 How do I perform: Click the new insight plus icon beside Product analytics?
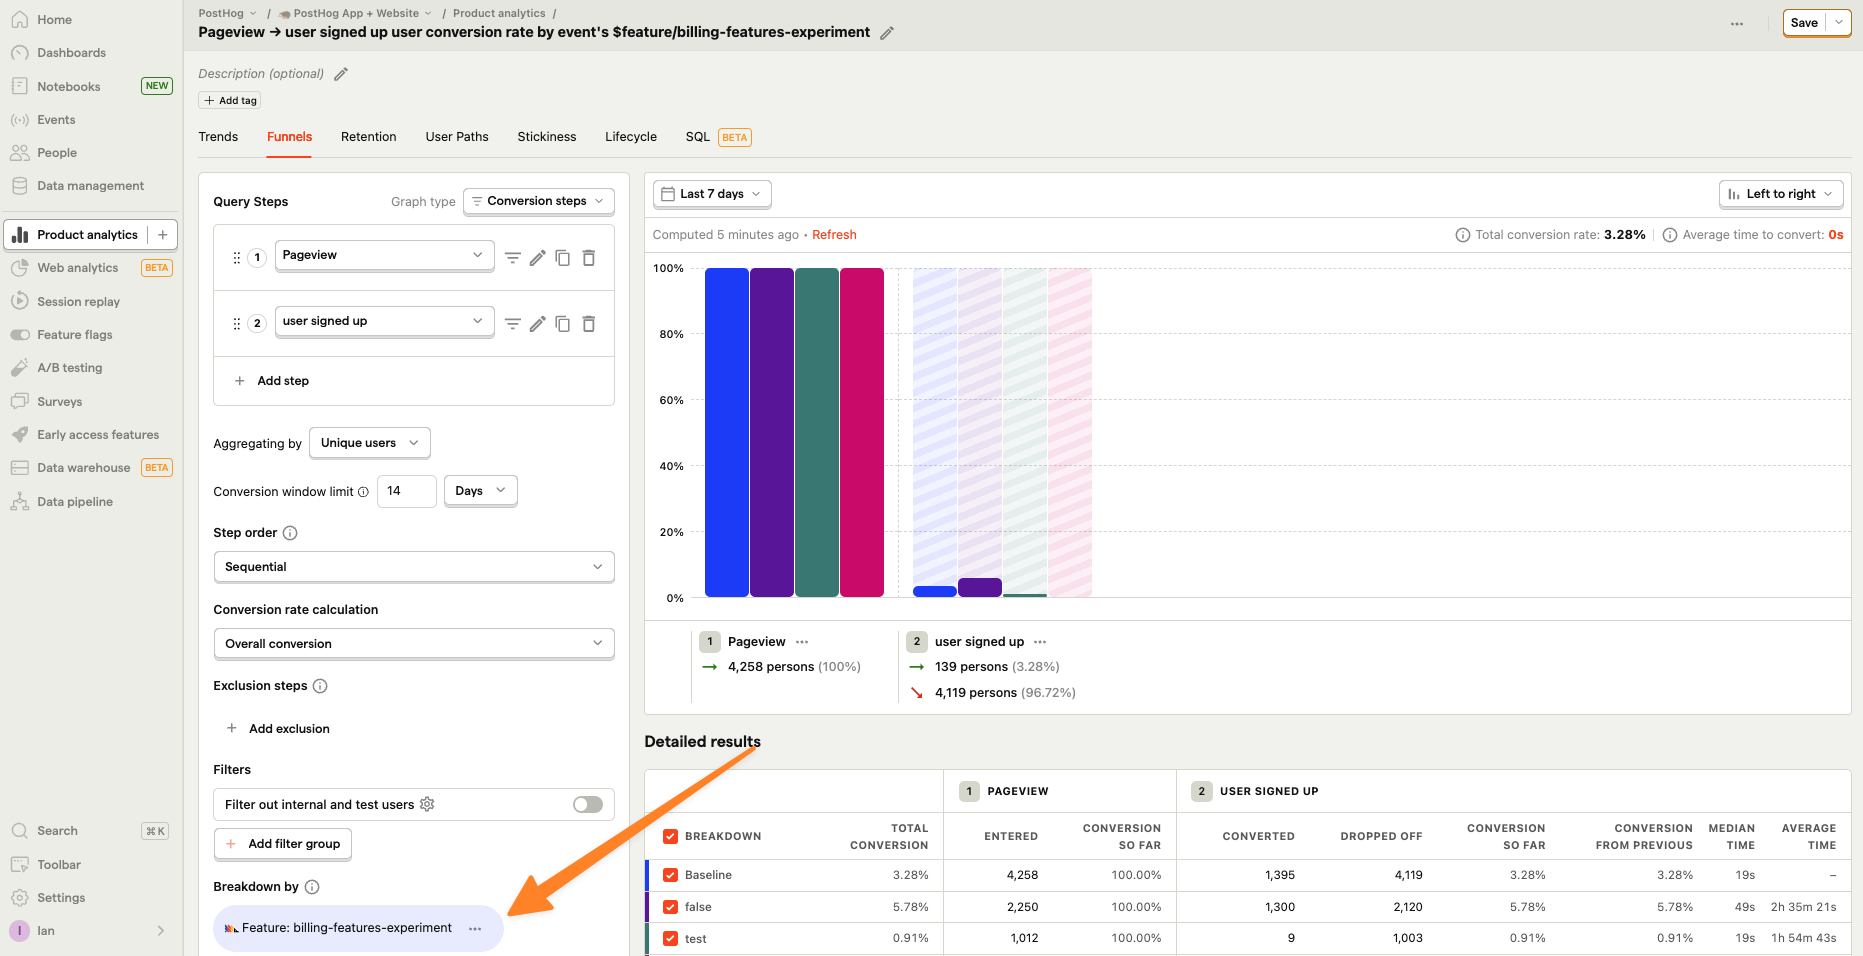click(163, 235)
